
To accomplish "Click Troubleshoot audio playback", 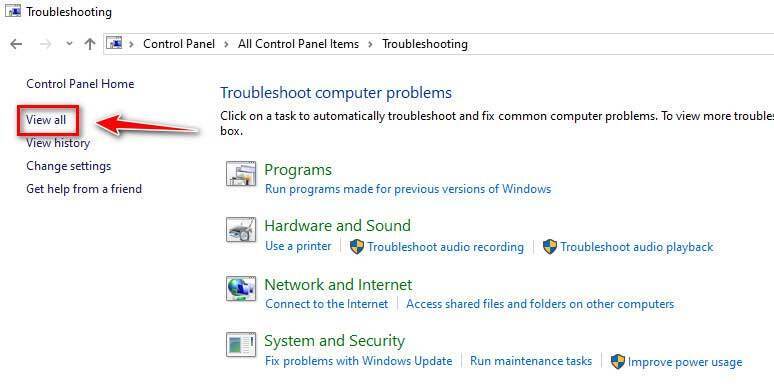I will click(636, 247).
